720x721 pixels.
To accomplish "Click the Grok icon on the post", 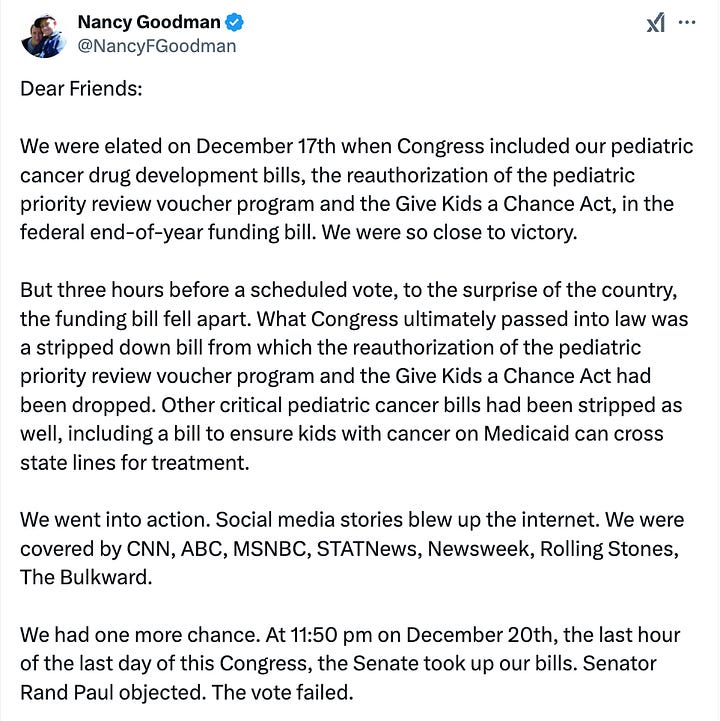I will (656, 23).
